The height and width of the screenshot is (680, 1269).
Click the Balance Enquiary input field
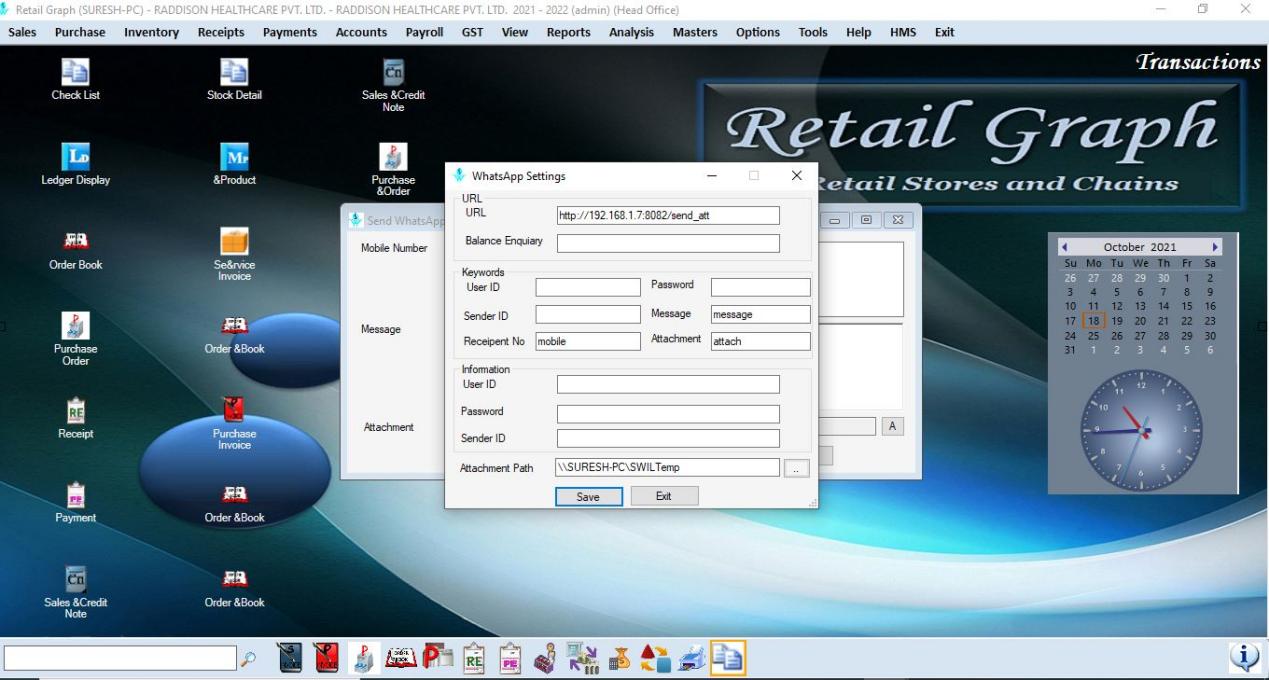[x=668, y=243]
